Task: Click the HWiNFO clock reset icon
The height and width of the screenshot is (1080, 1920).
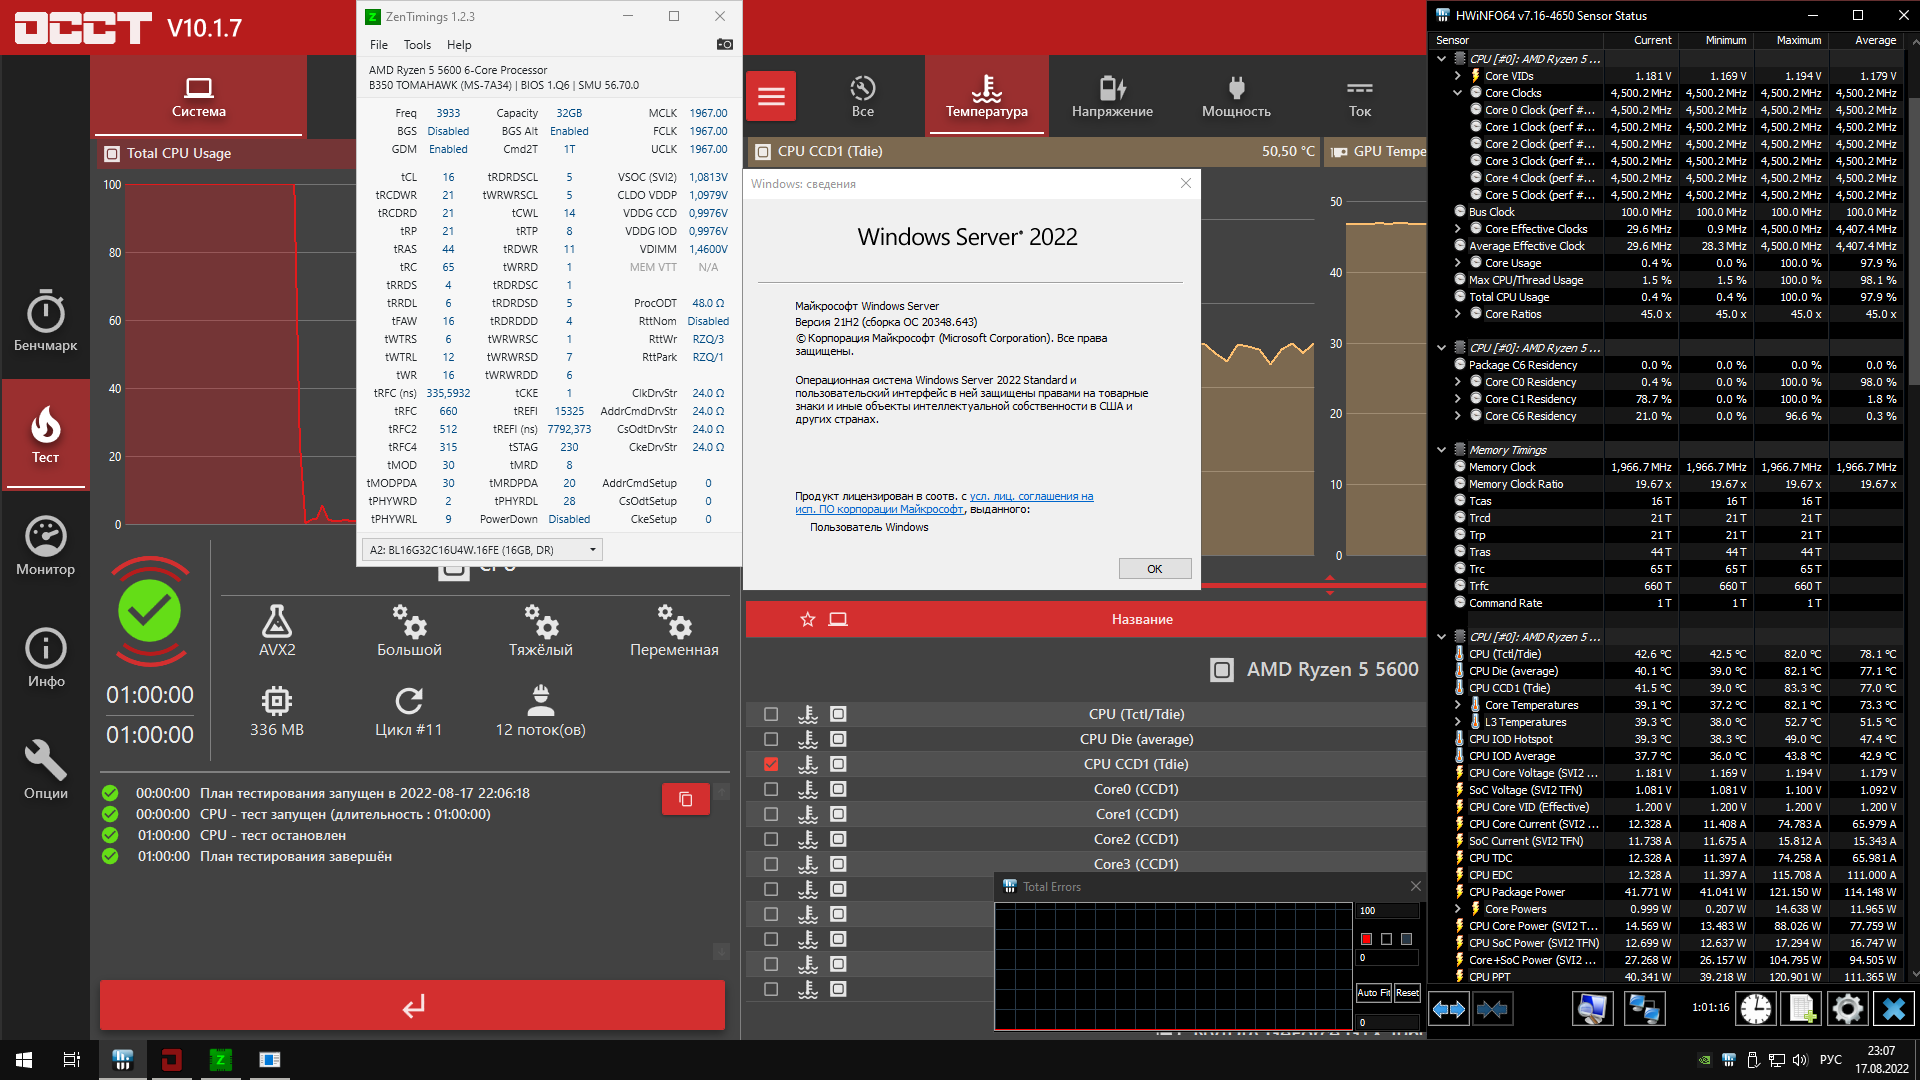Action: click(1755, 1009)
